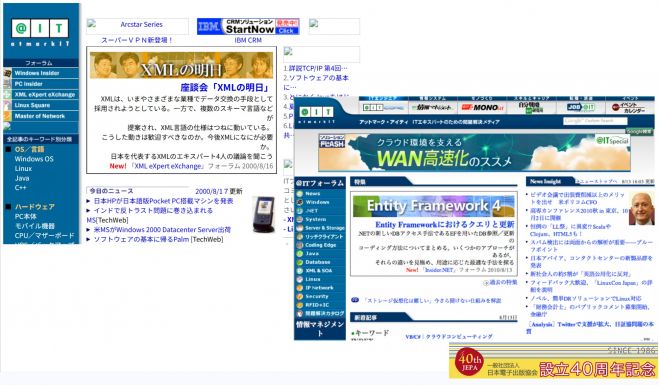Click the Pocket PC device photo beside news
The image size is (659, 385).
(264, 214)
